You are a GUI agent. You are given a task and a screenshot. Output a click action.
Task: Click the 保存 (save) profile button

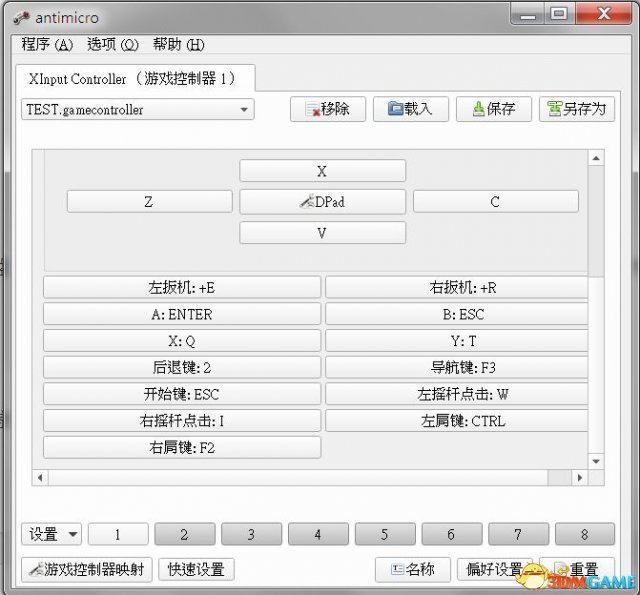(x=493, y=109)
